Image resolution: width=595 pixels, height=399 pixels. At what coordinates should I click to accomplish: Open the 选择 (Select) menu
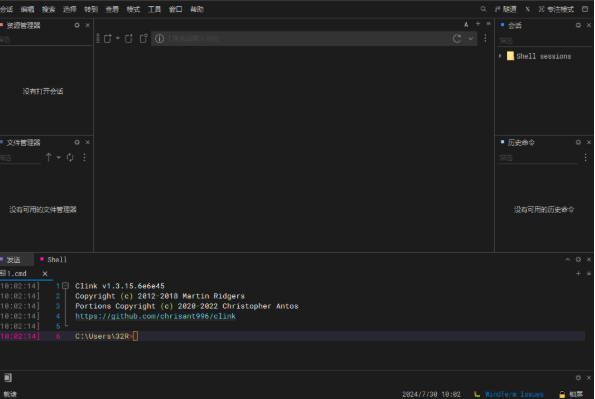pyautogui.click(x=70, y=9)
